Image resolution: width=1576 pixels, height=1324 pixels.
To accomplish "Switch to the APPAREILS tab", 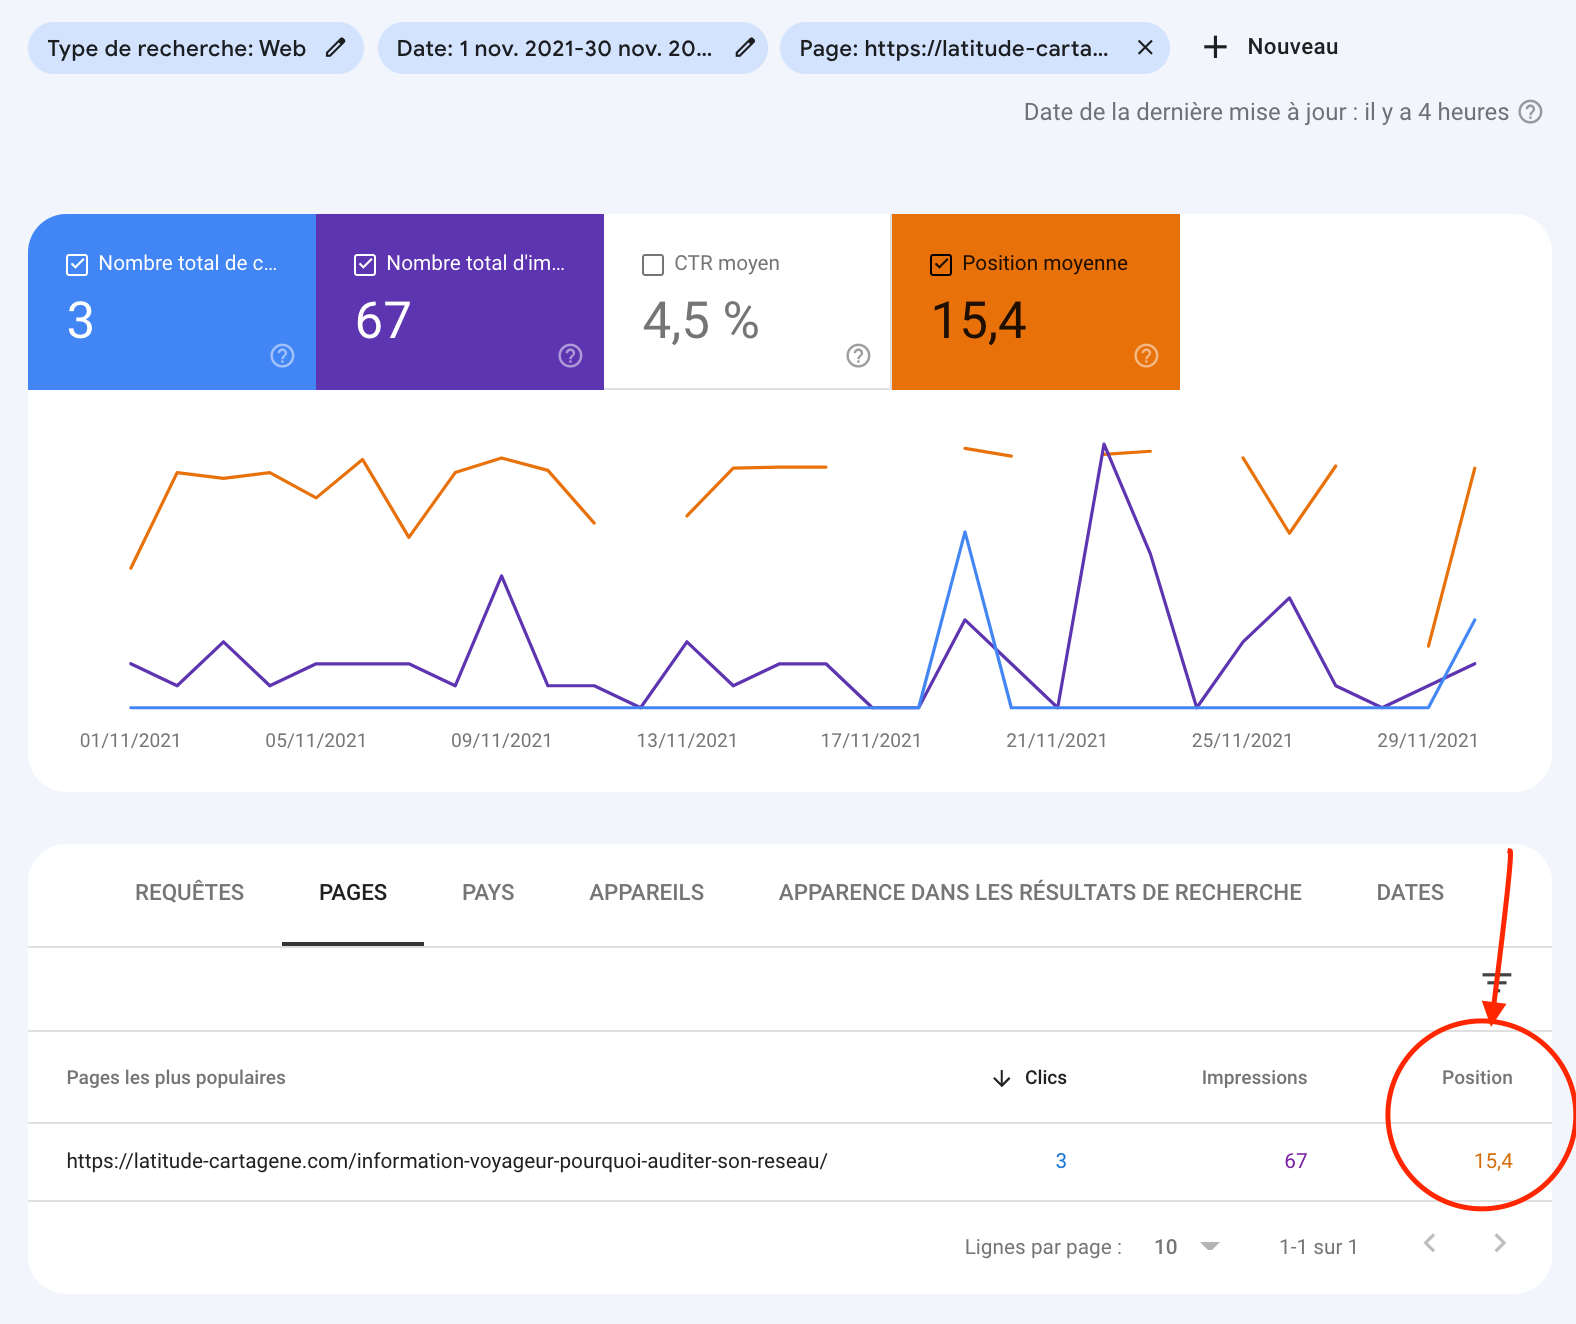I will [x=646, y=893].
